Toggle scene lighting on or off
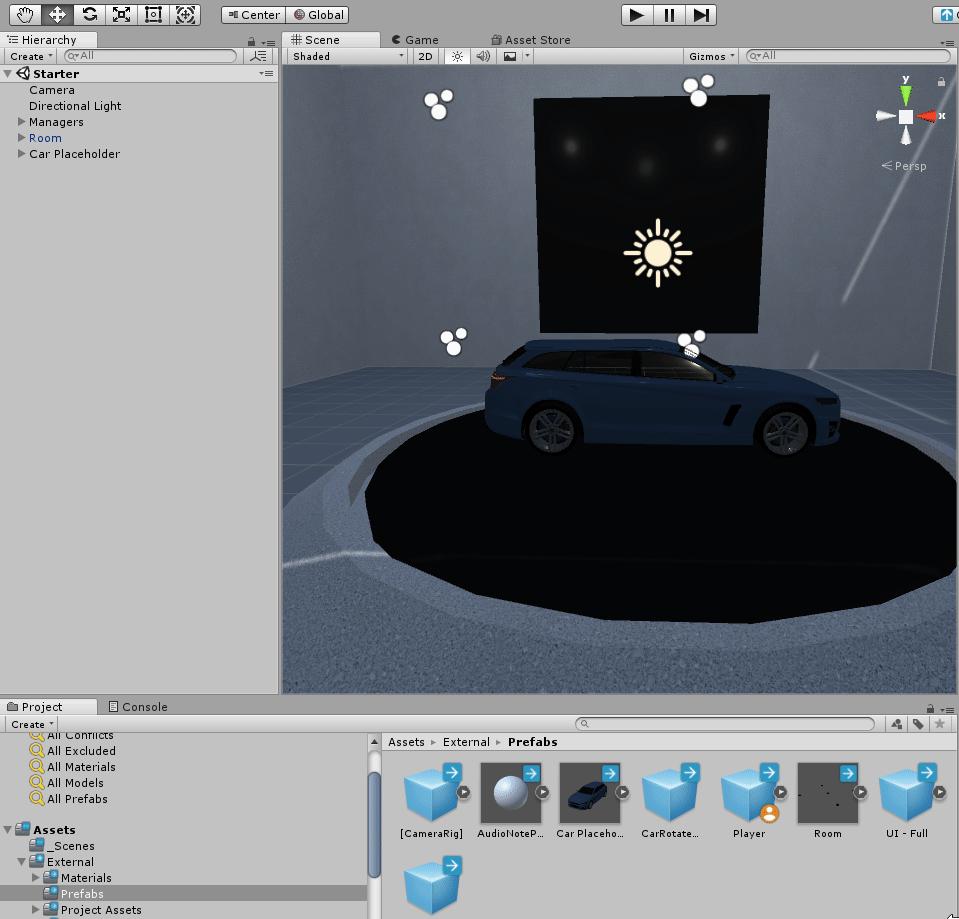Image resolution: width=959 pixels, height=919 pixels. pyautogui.click(x=457, y=57)
